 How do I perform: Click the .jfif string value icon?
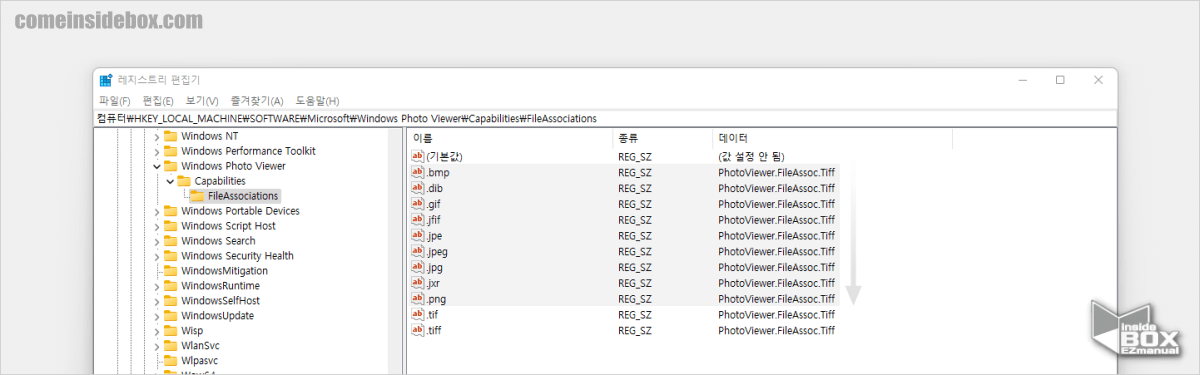[x=418, y=220]
